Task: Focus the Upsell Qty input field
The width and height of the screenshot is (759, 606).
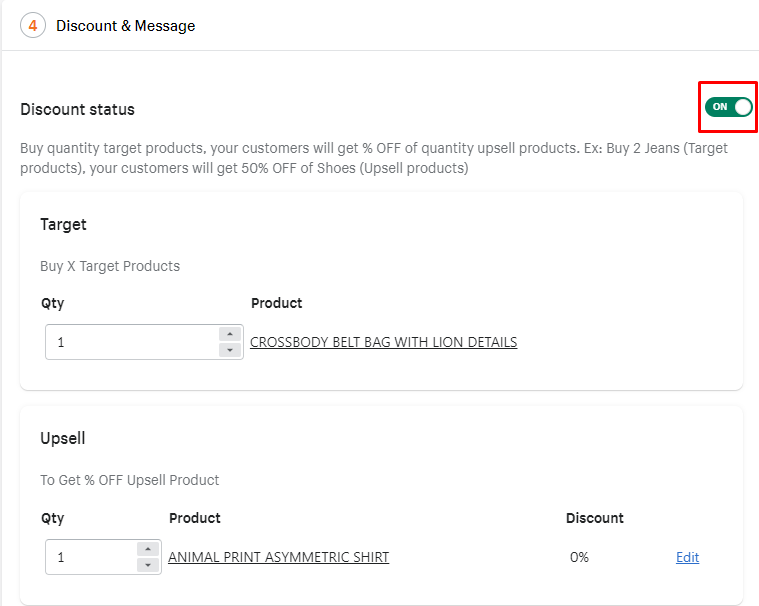Action: (x=90, y=557)
